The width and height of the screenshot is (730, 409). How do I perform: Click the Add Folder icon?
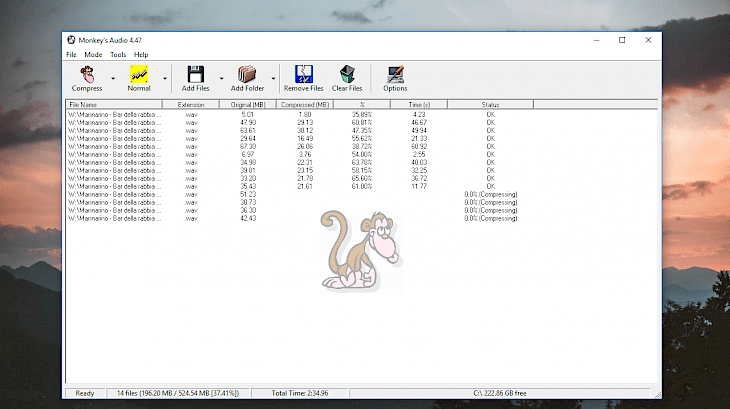point(247,74)
